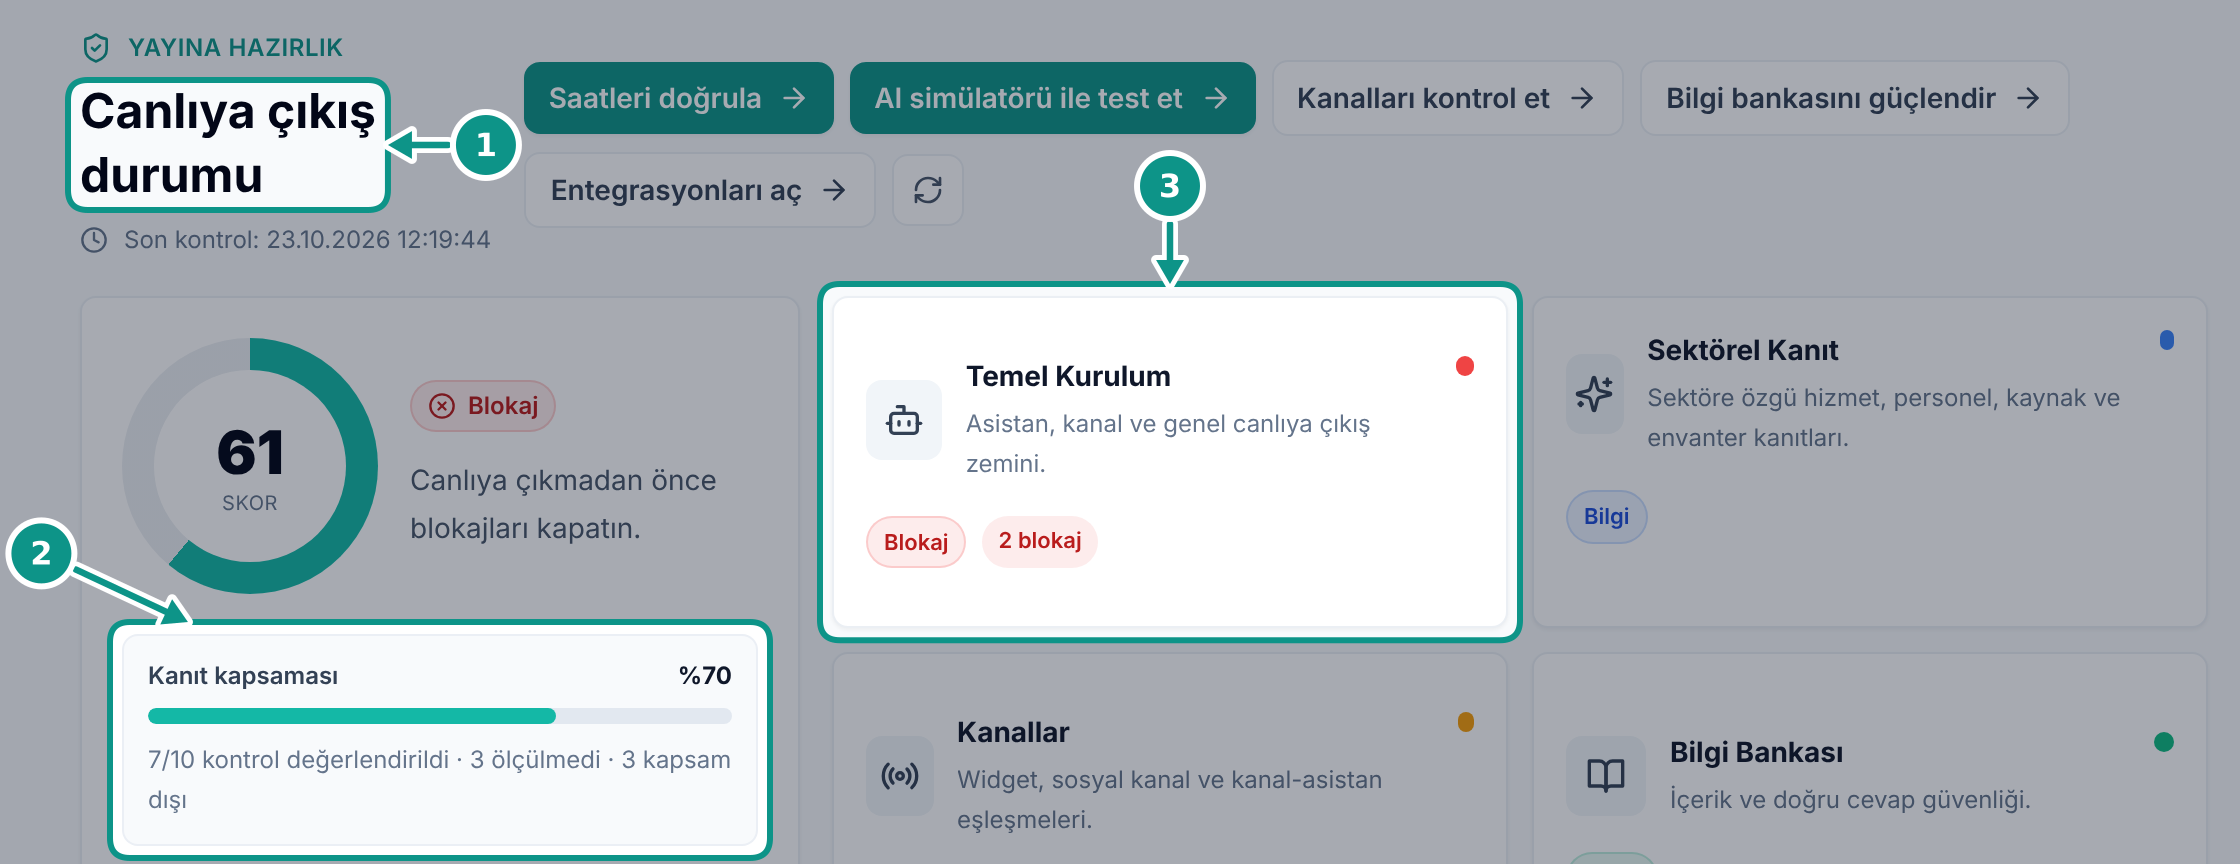Click the open book icon in Bilgi Bankası card
2240x864 pixels.
(1606, 776)
